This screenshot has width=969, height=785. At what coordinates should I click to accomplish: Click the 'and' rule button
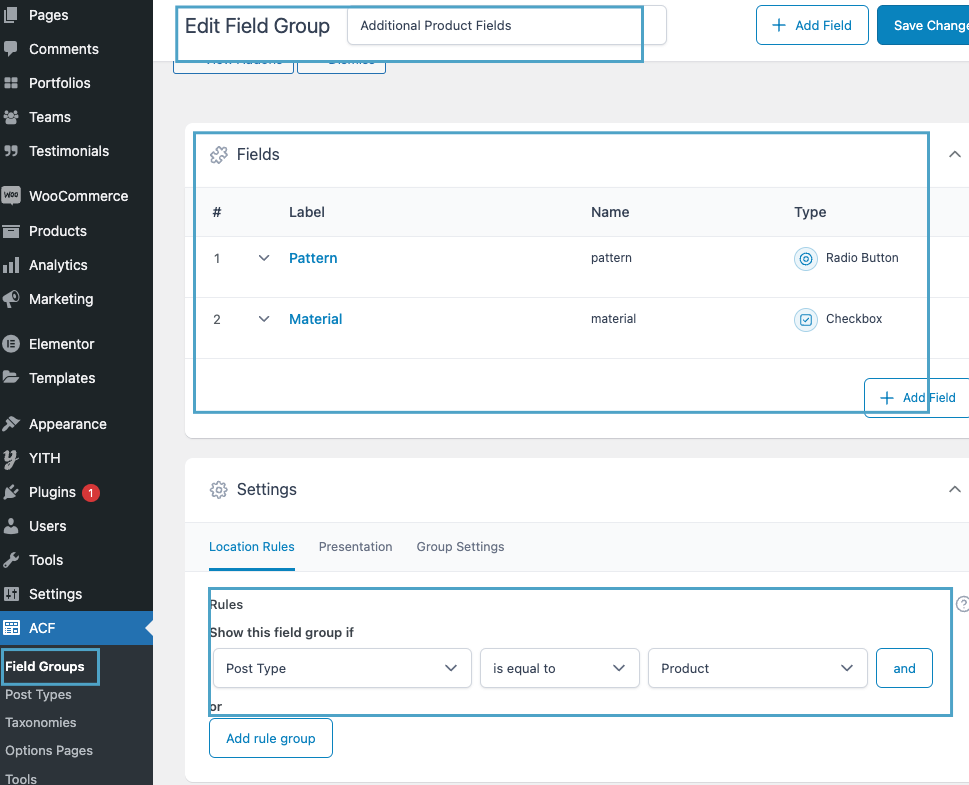(904, 668)
